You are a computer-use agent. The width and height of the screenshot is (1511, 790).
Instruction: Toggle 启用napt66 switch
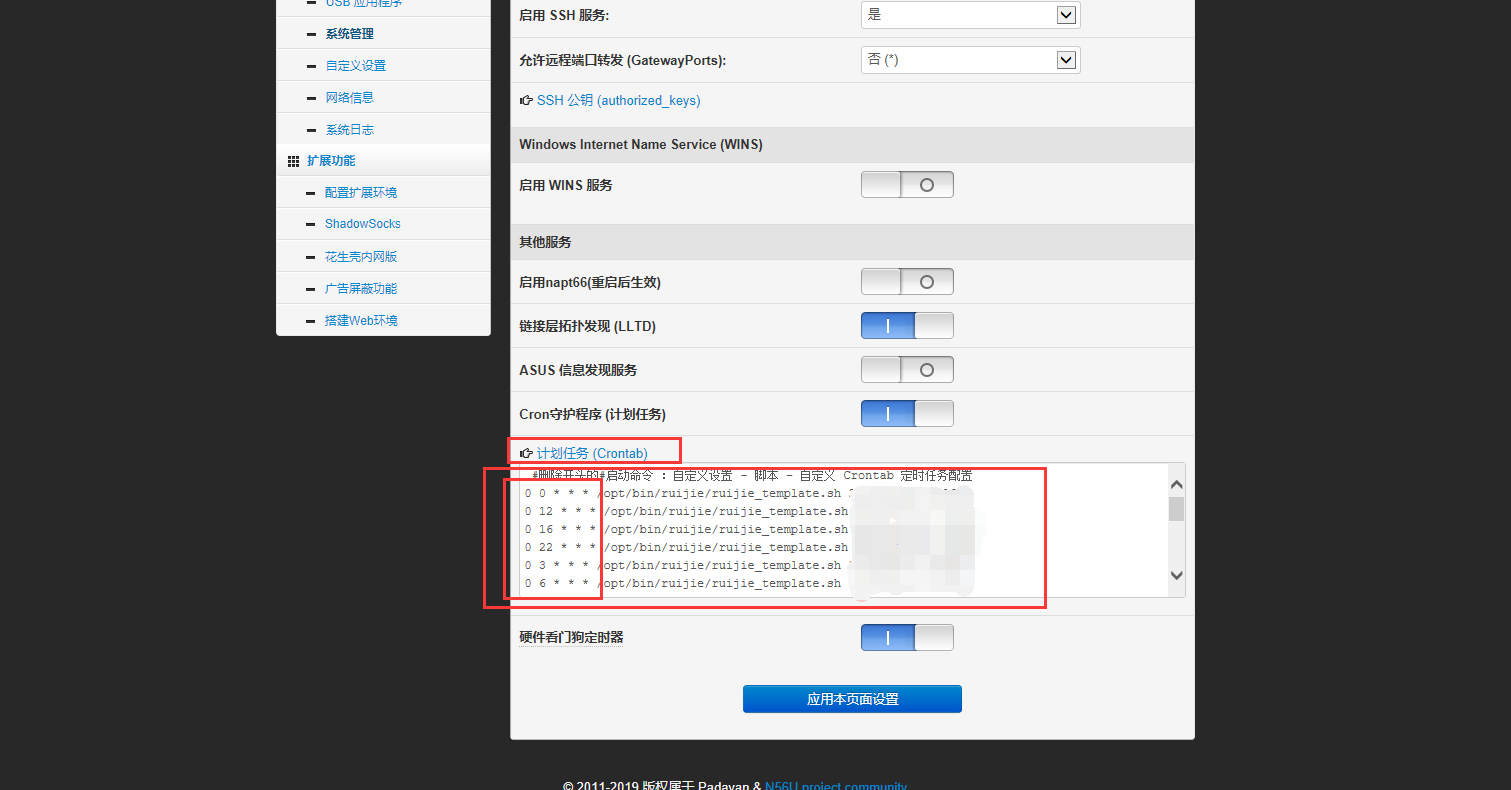click(906, 282)
